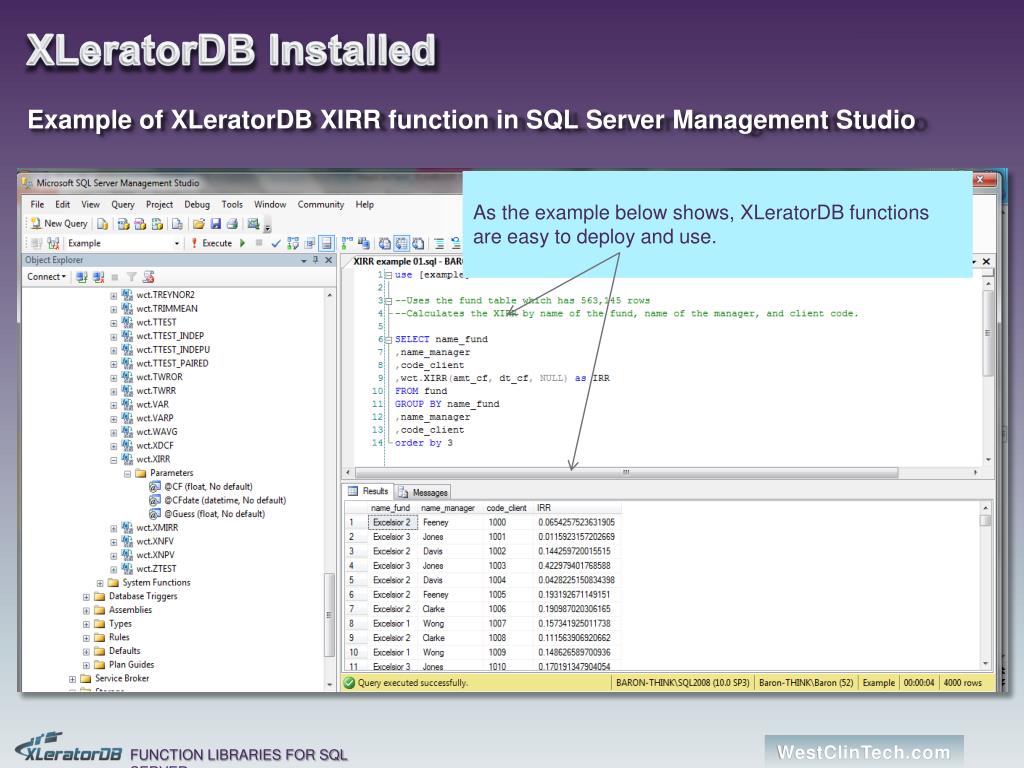1024x768 pixels.
Task: Open the Tools menu
Action: pyautogui.click(x=232, y=204)
